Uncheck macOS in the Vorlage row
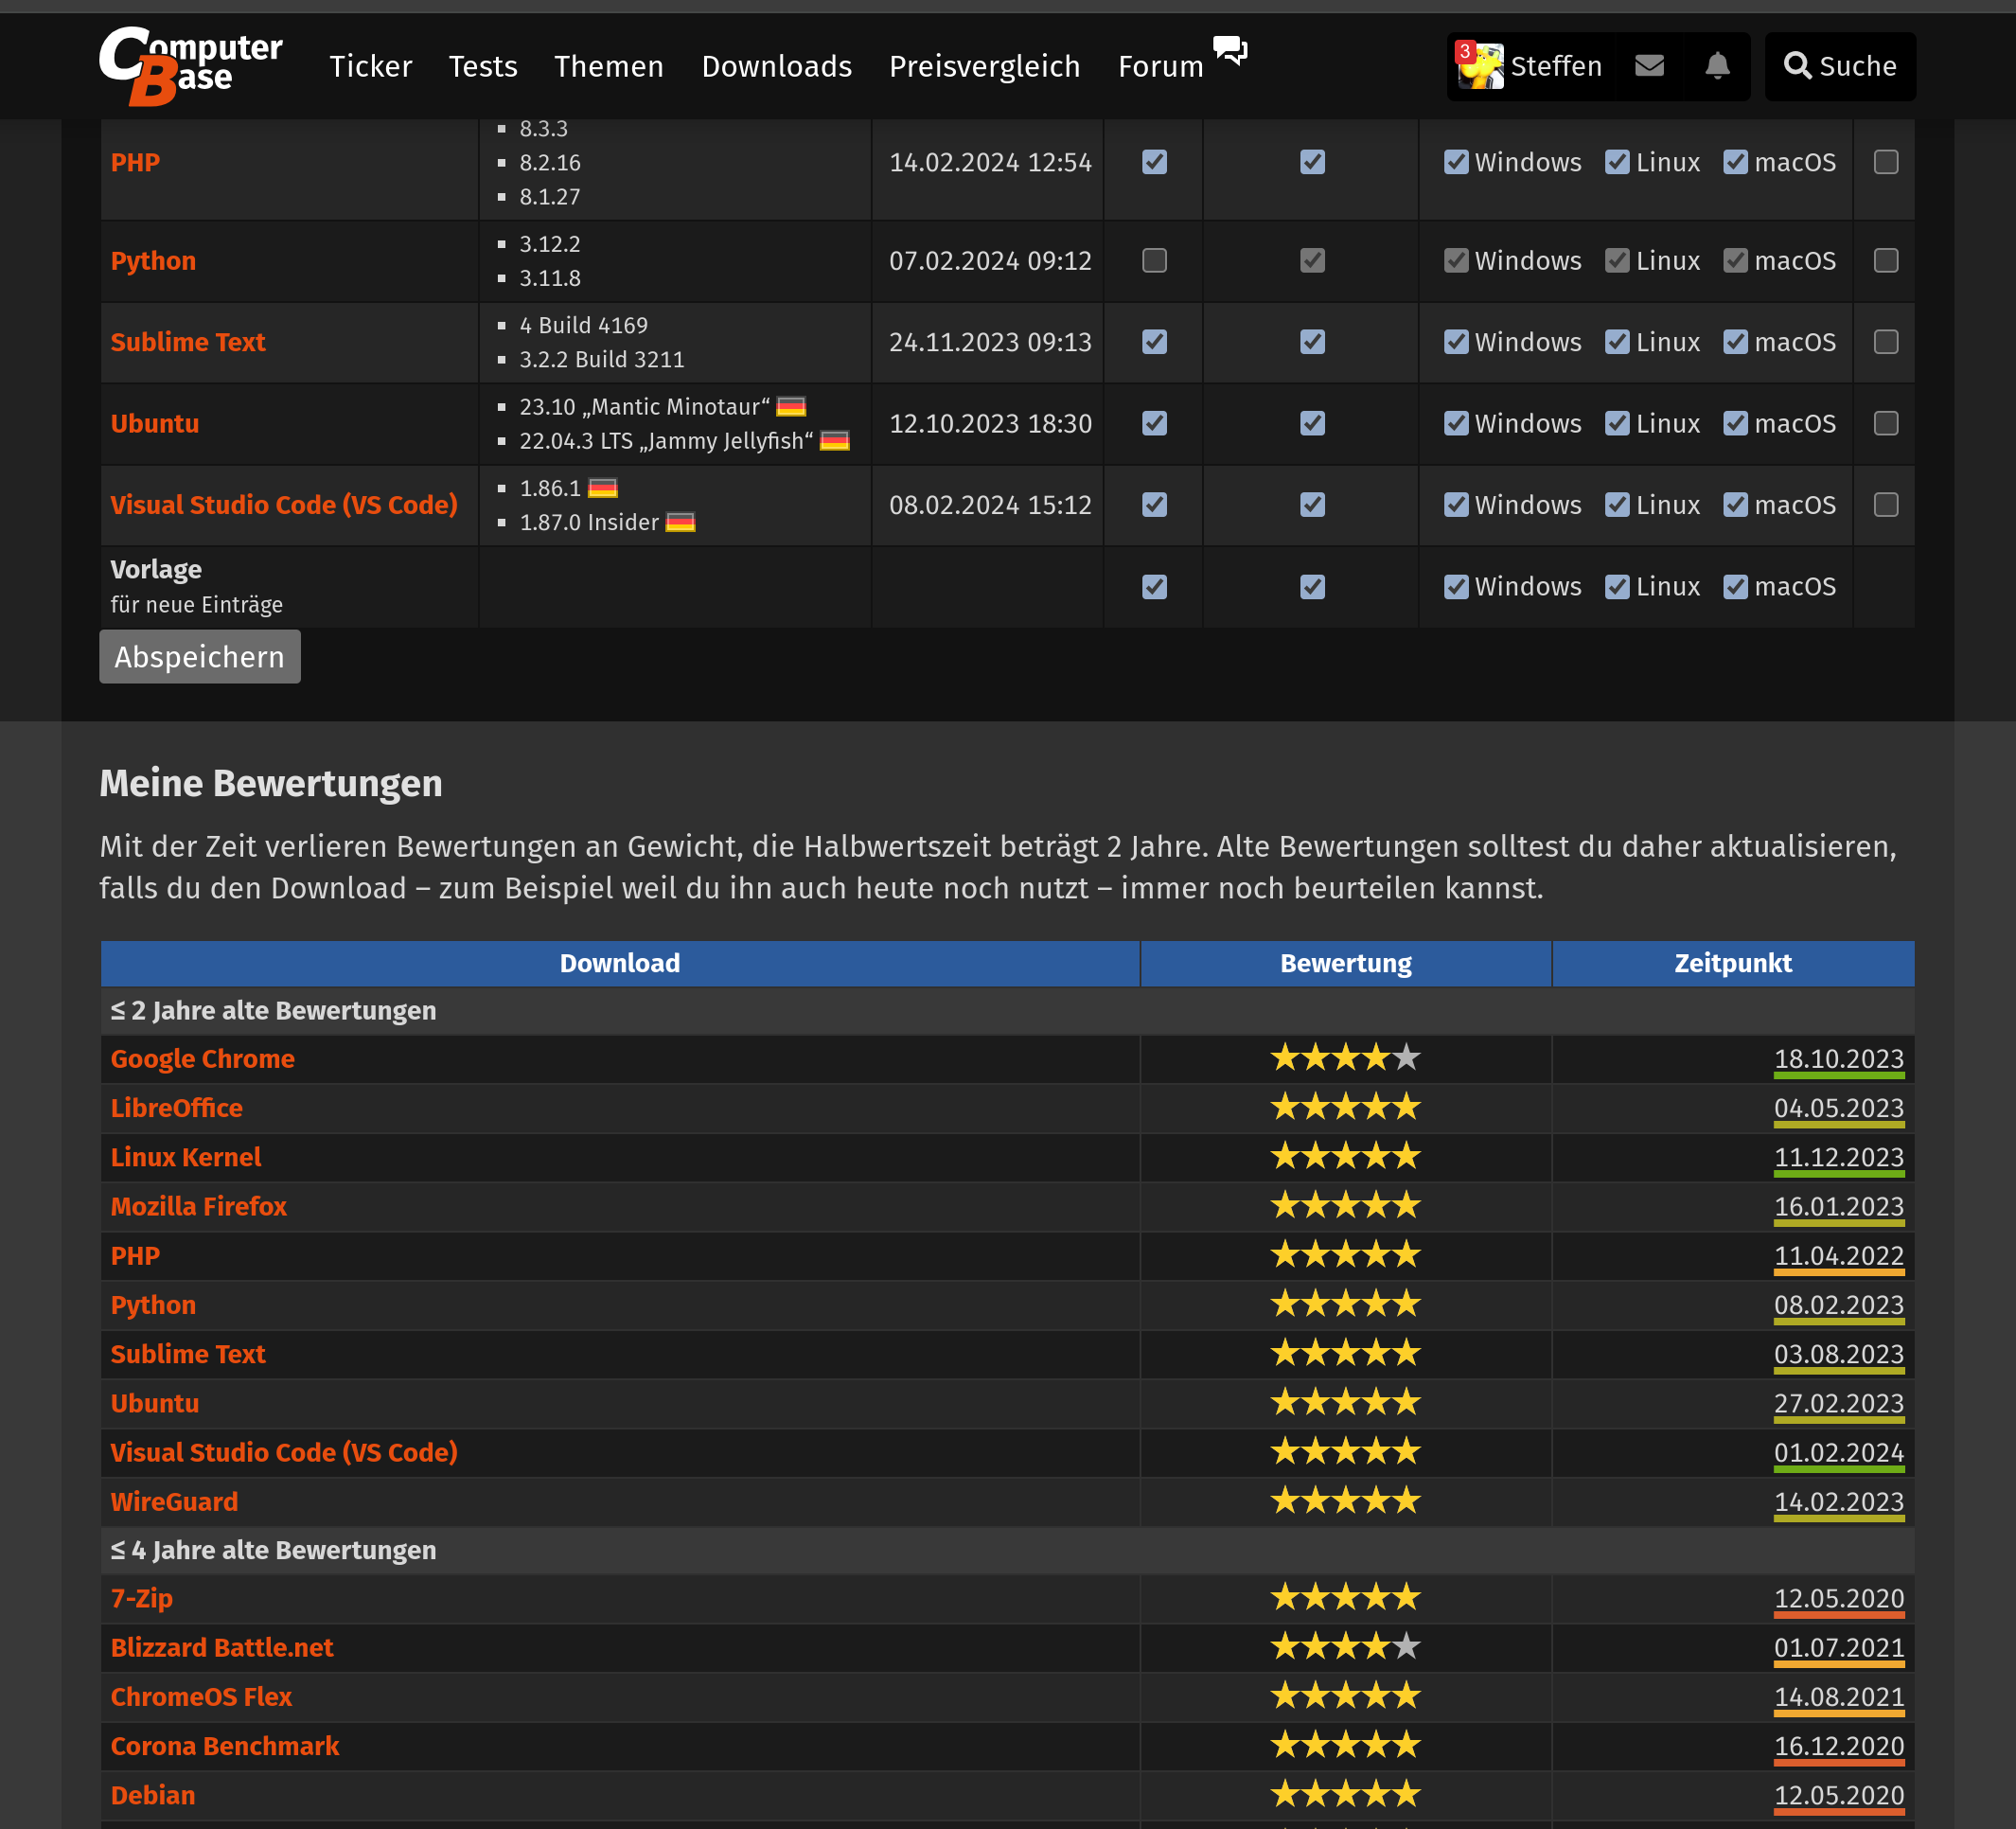Viewport: 2016px width, 1829px height. click(1735, 587)
